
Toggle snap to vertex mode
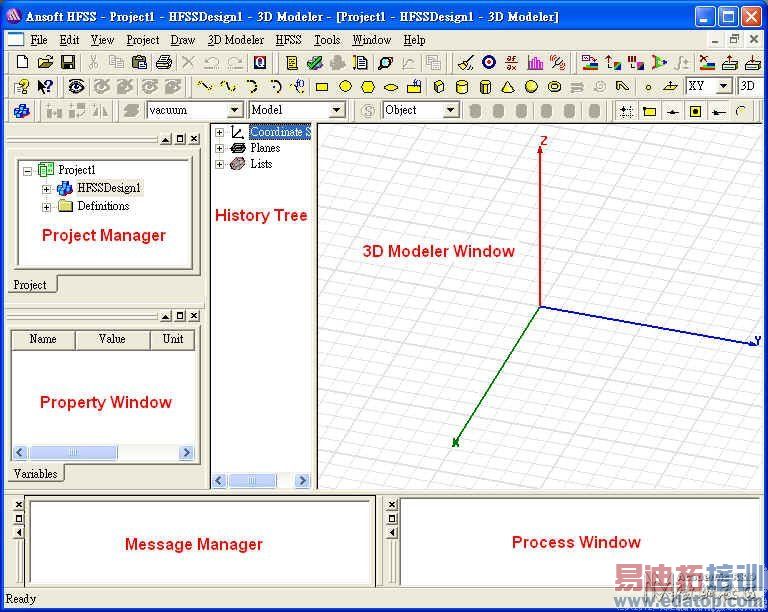click(x=649, y=112)
